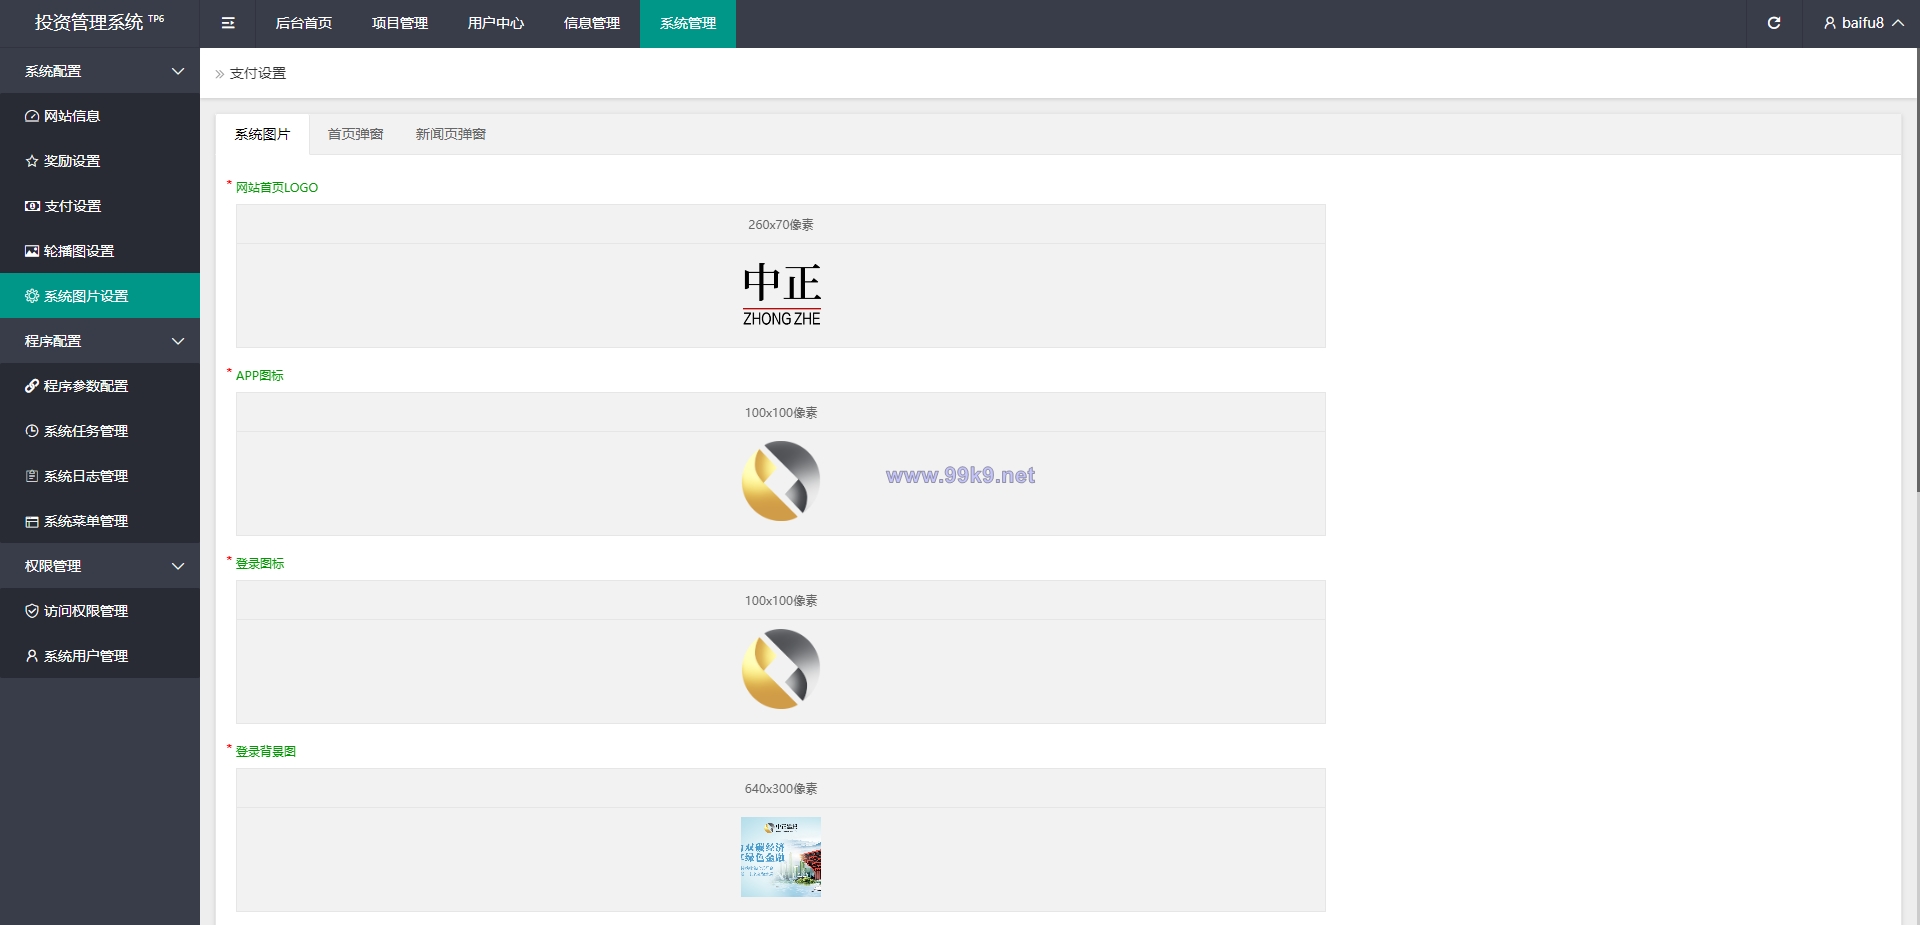Click the APP图标 gold and gray logo
The image size is (1920, 925).
781,482
